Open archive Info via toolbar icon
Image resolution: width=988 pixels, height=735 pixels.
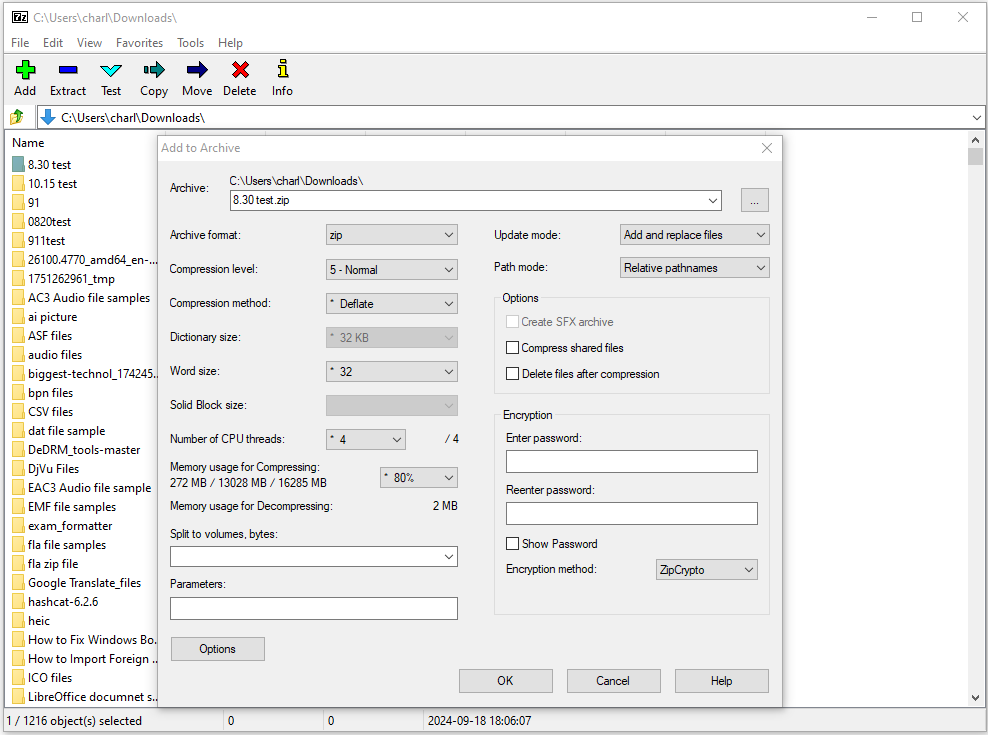tap(281, 71)
